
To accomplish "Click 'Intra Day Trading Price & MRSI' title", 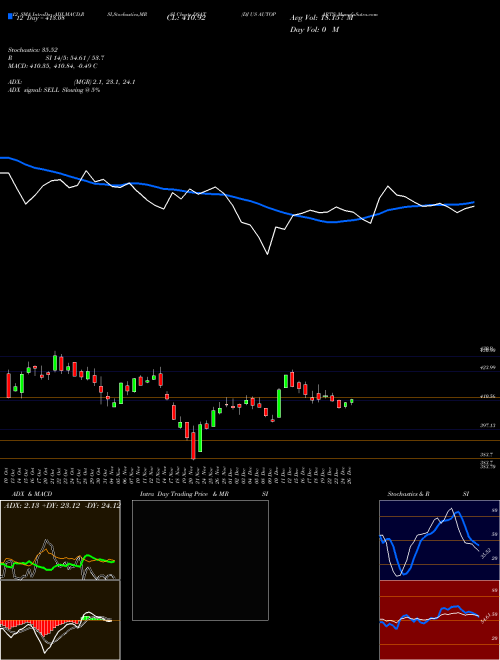I will coord(204,494).
